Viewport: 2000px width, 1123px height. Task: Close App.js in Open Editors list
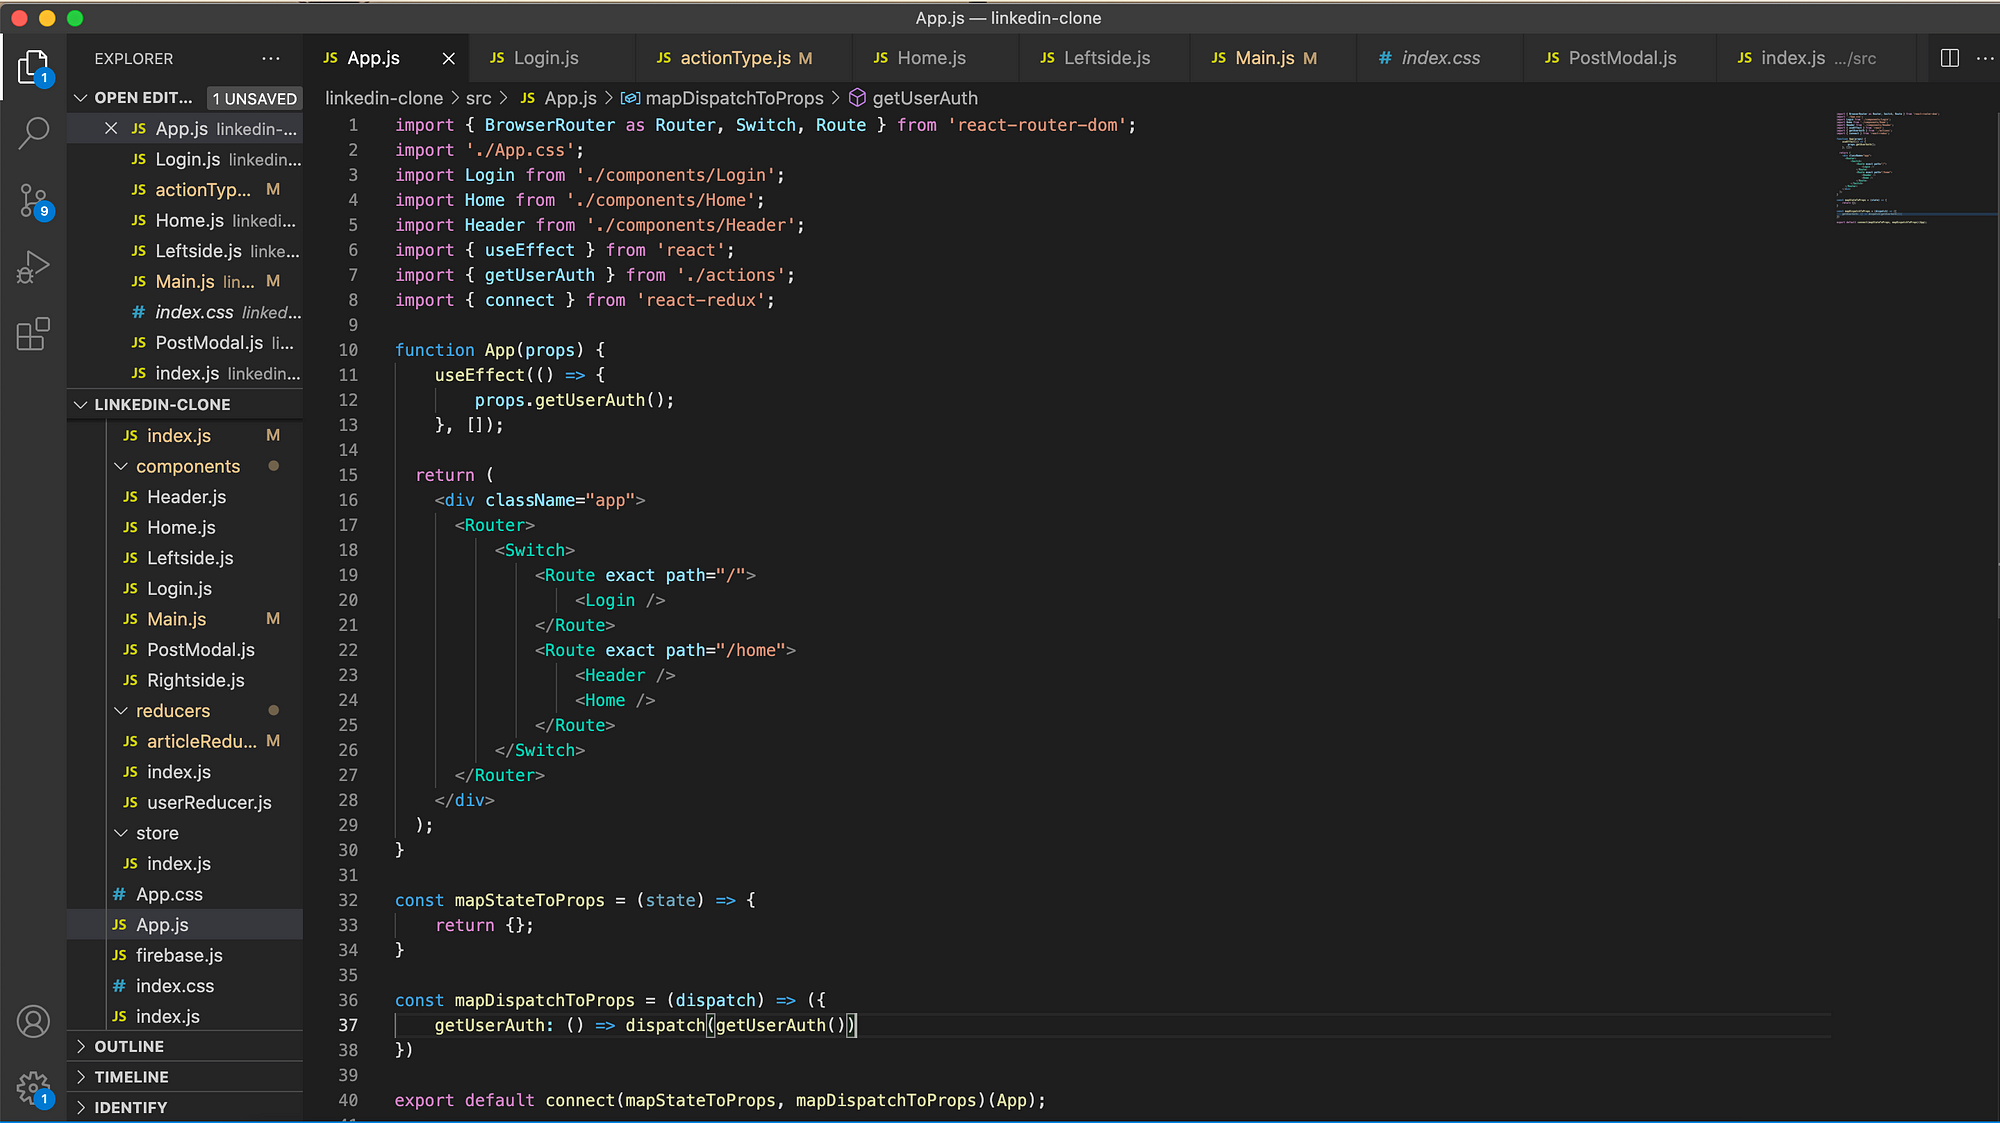[111, 129]
